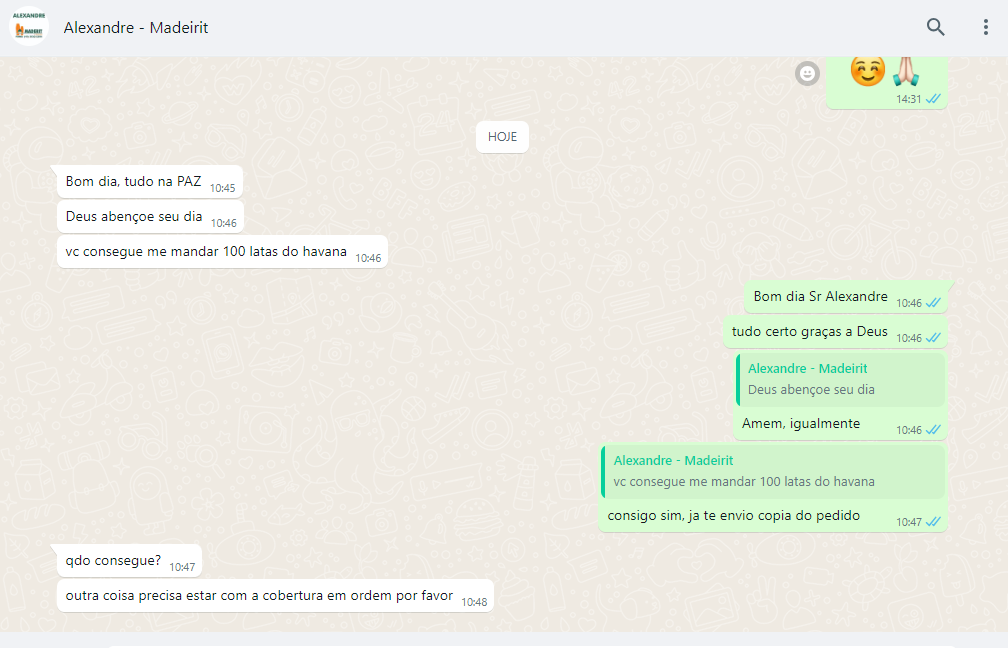Click the praying hands emoji in the sent message
The image size is (1008, 648).
click(x=905, y=70)
